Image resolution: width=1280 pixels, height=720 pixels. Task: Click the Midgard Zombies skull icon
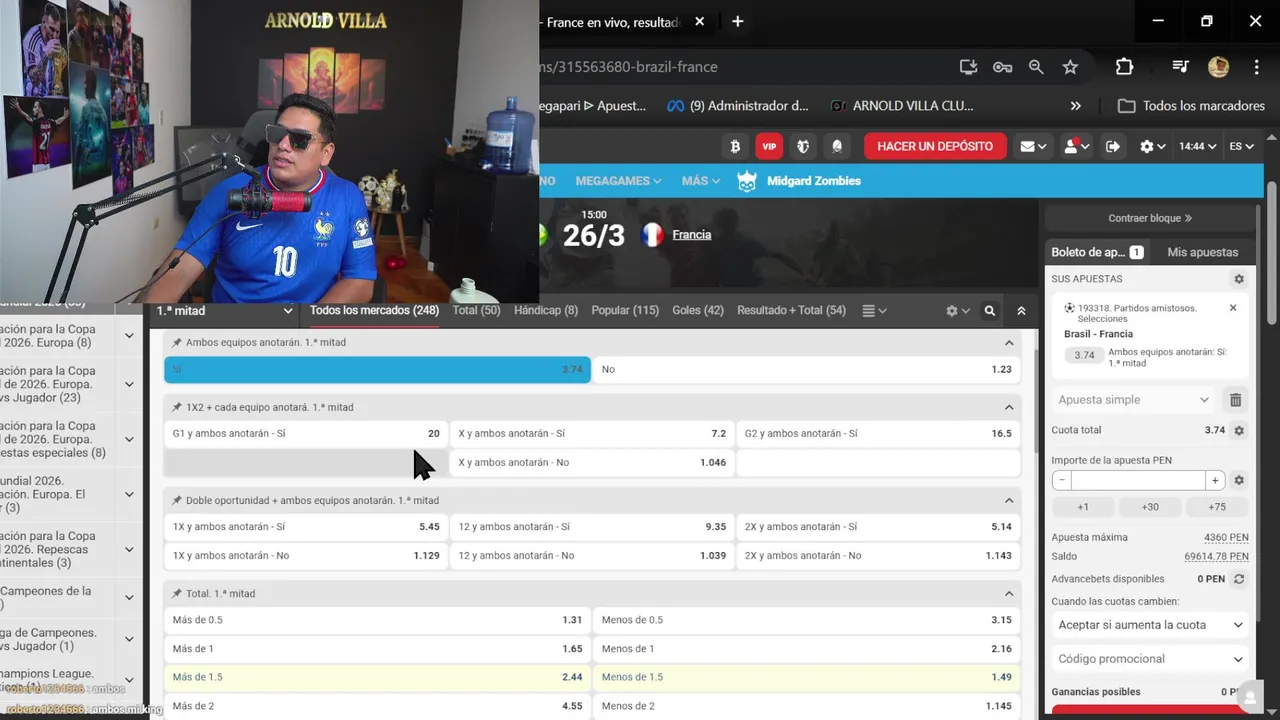pos(747,181)
